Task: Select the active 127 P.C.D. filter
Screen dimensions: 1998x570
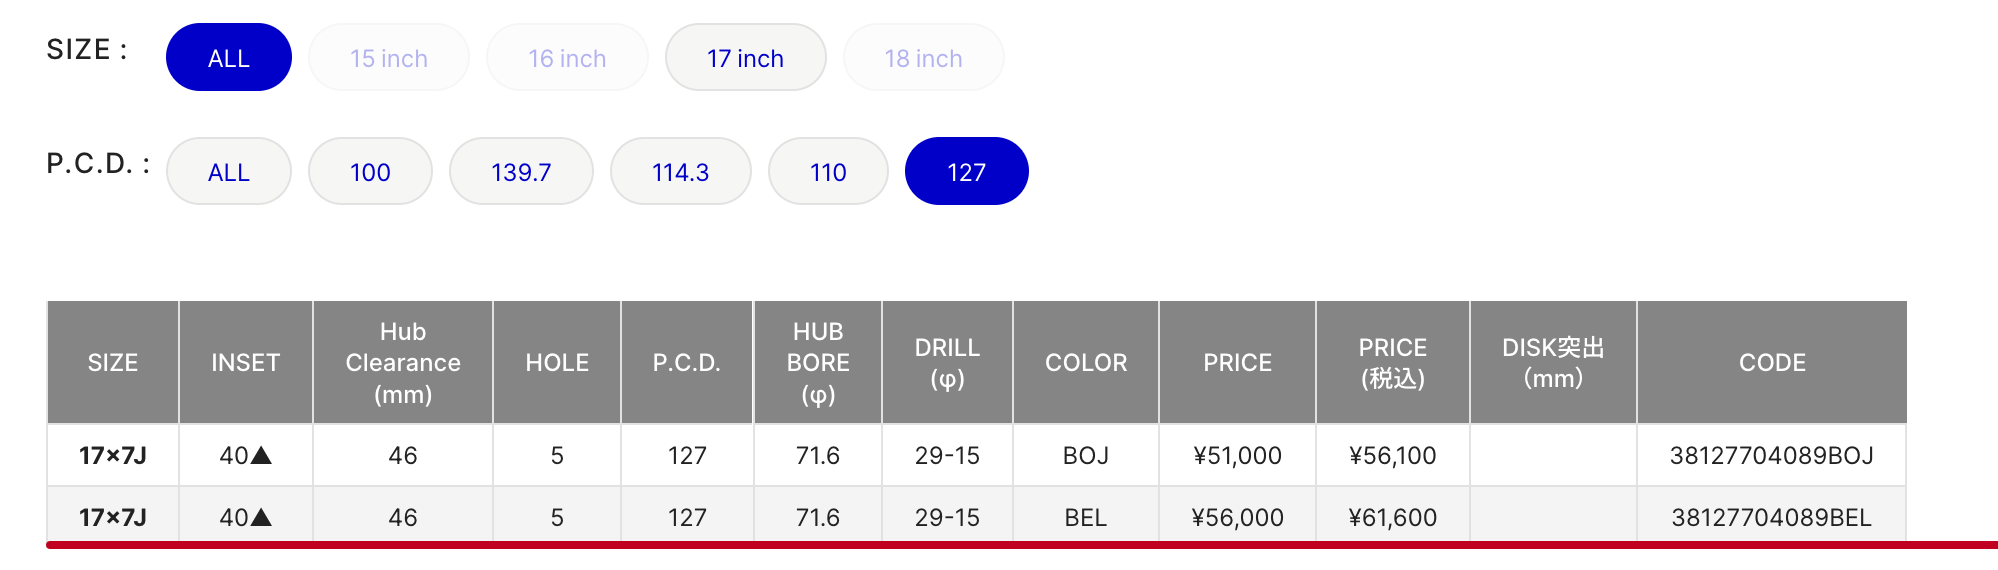Action: pos(967,172)
